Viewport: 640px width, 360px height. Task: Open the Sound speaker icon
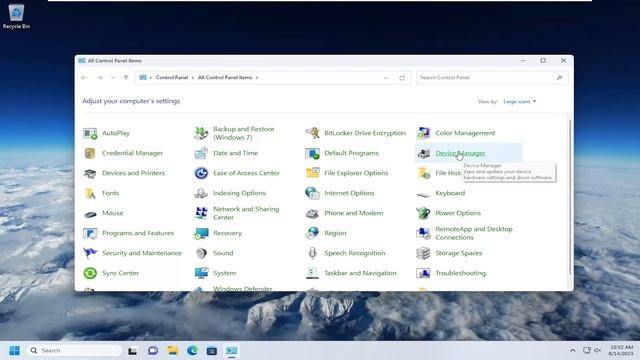tap(201, 253)
